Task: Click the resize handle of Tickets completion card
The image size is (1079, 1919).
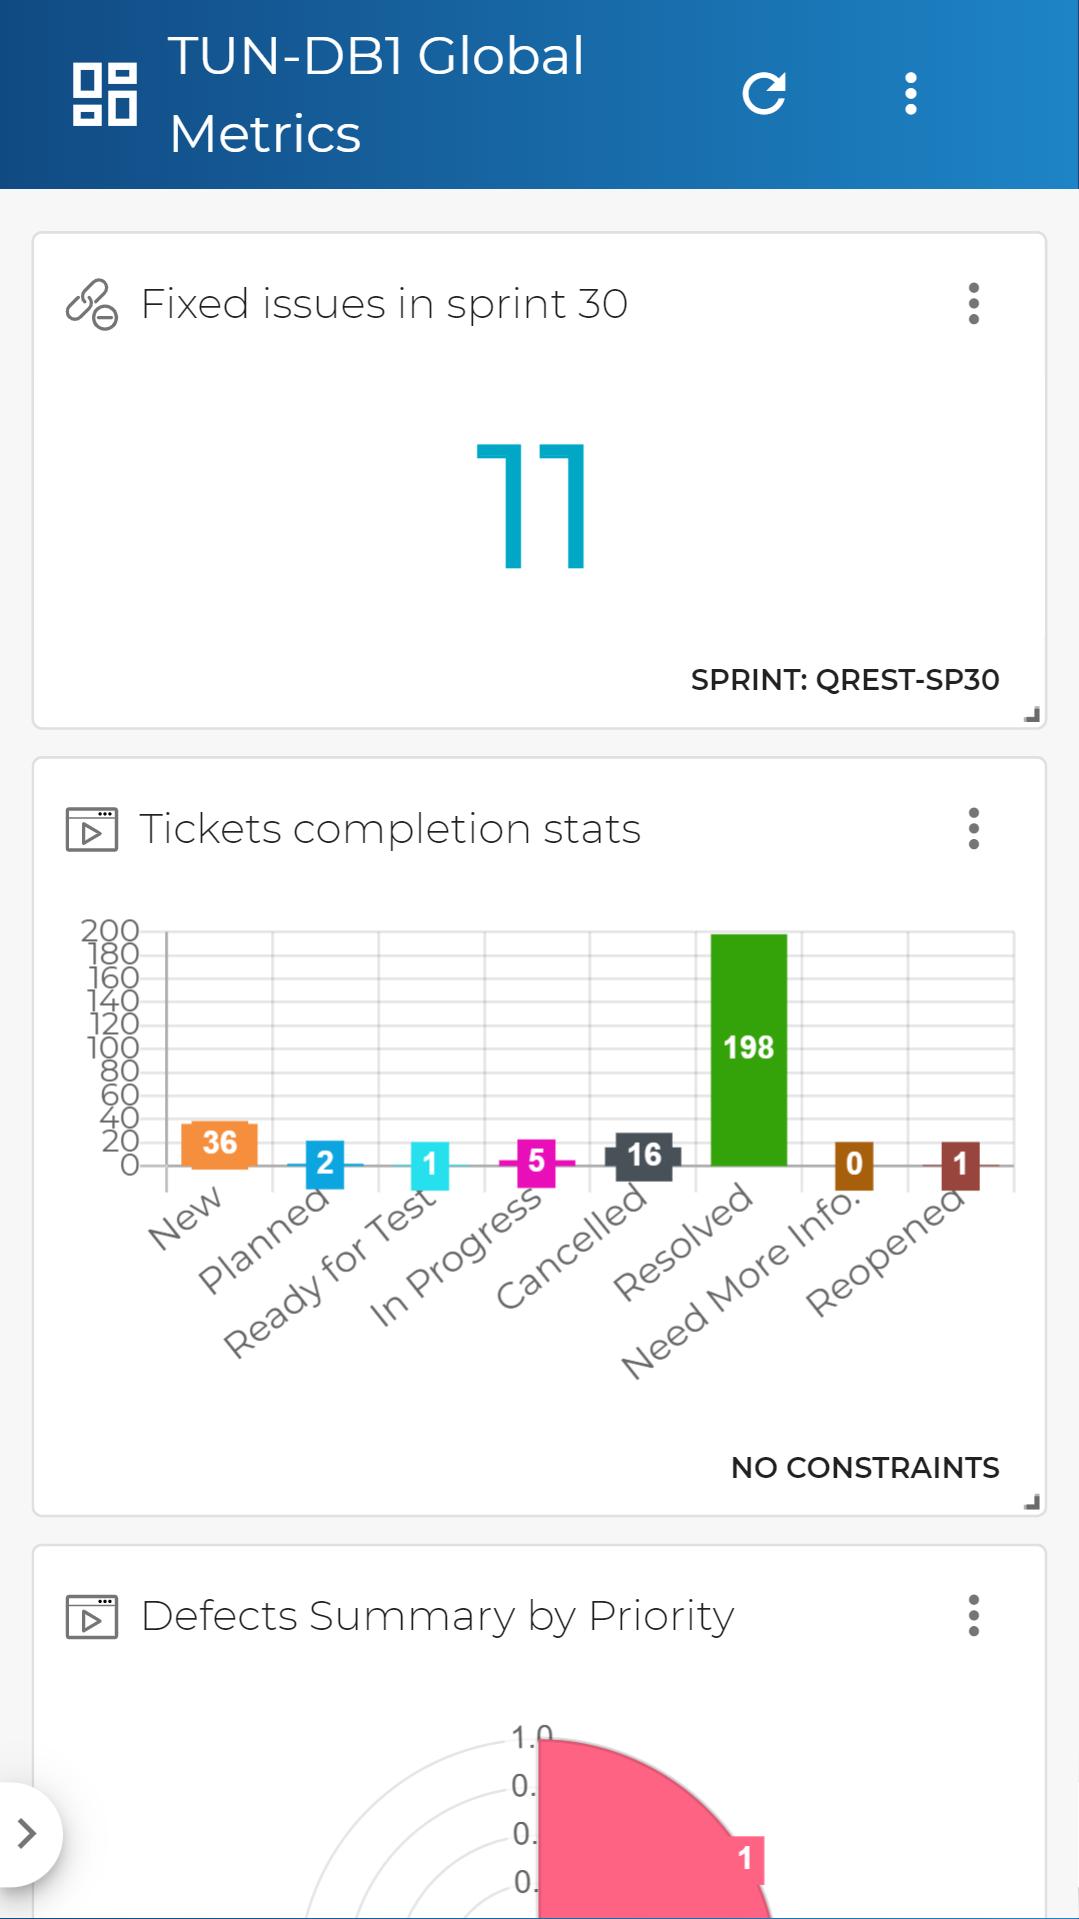Action: click(1032, 1501)
